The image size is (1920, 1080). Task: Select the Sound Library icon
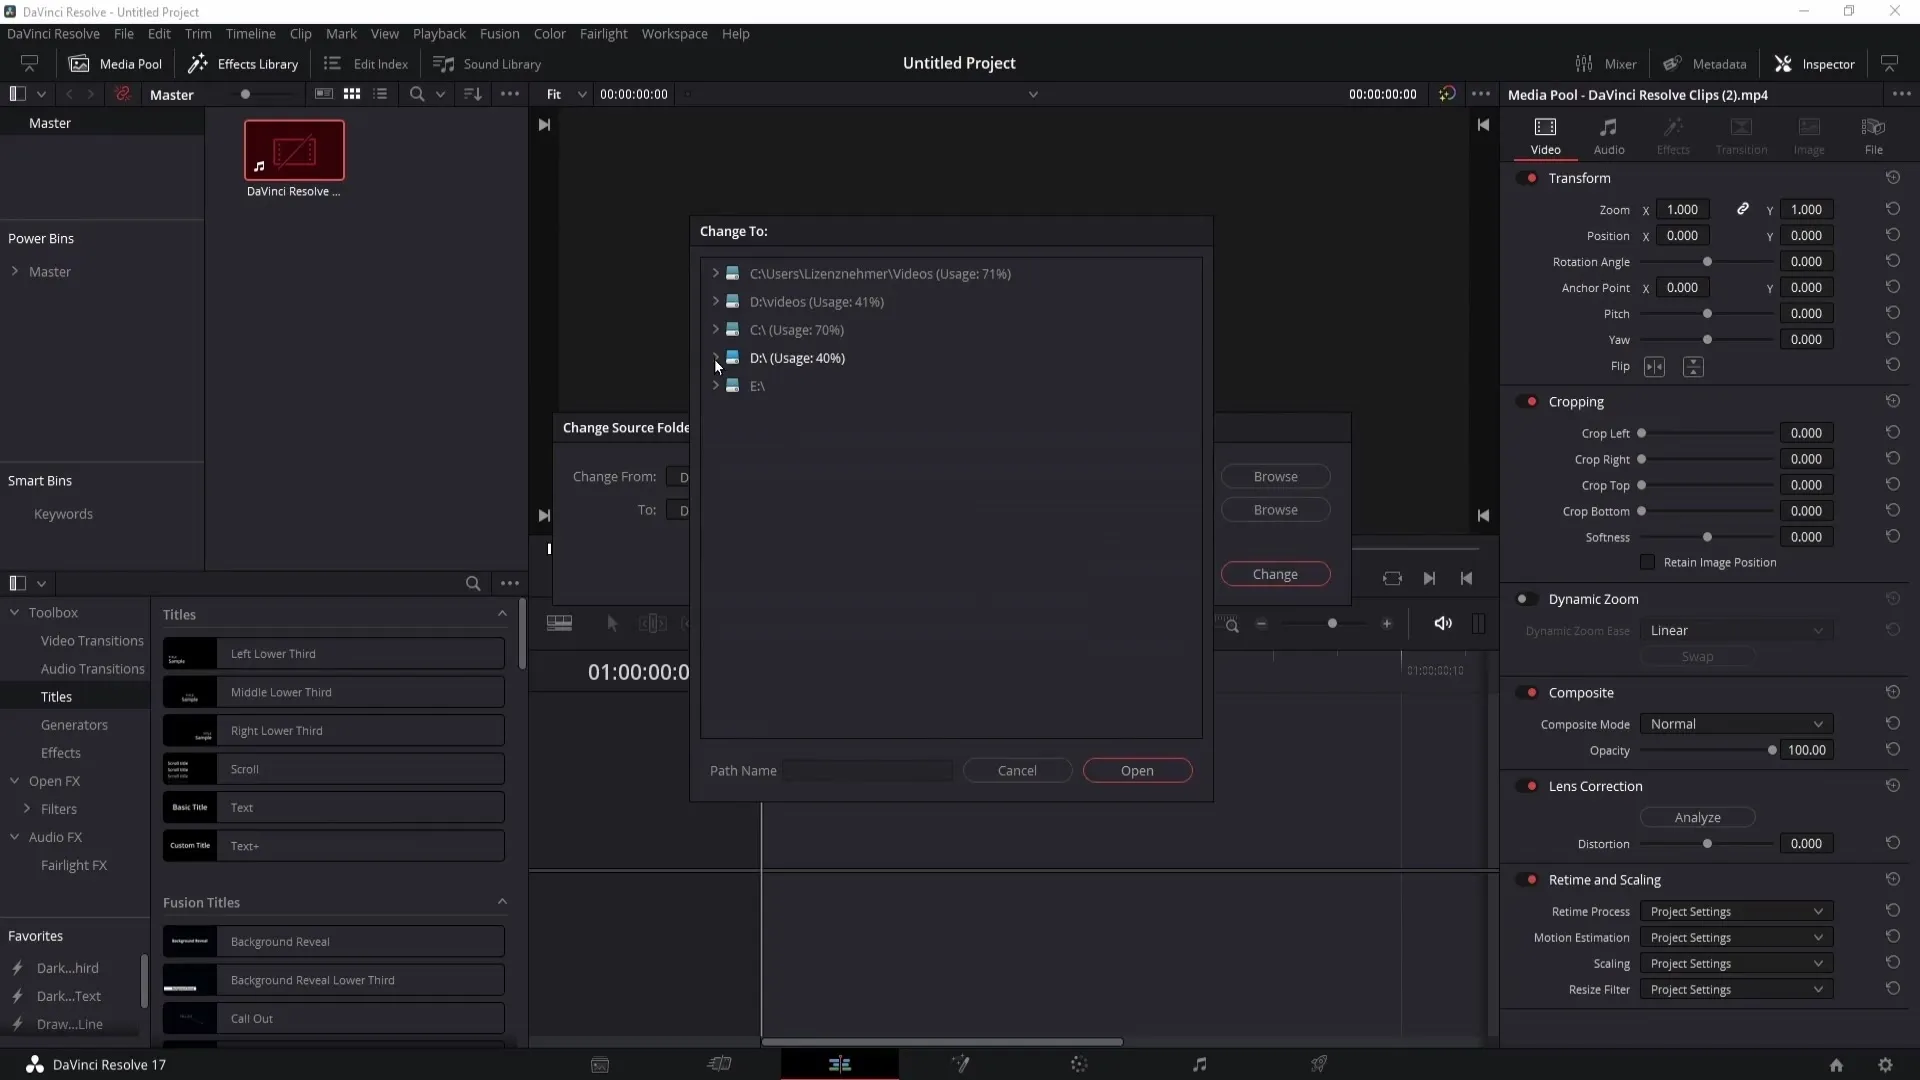tap(440, 63)
